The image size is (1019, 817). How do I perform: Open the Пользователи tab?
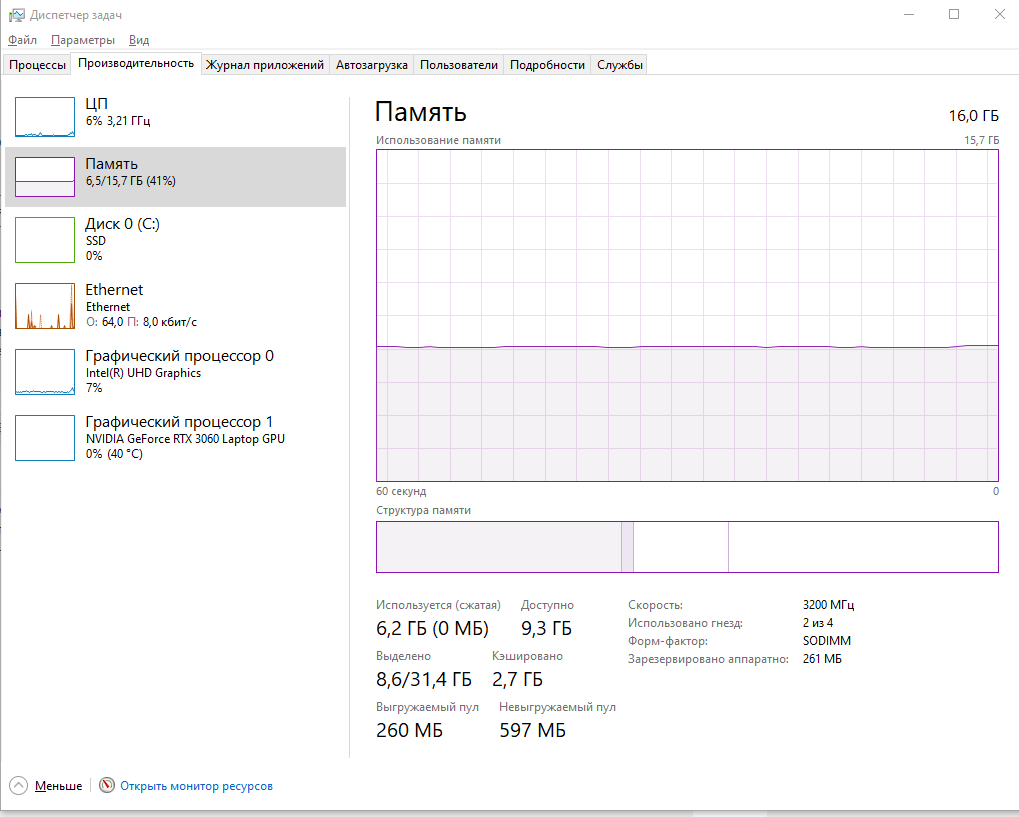pos(459,65)
